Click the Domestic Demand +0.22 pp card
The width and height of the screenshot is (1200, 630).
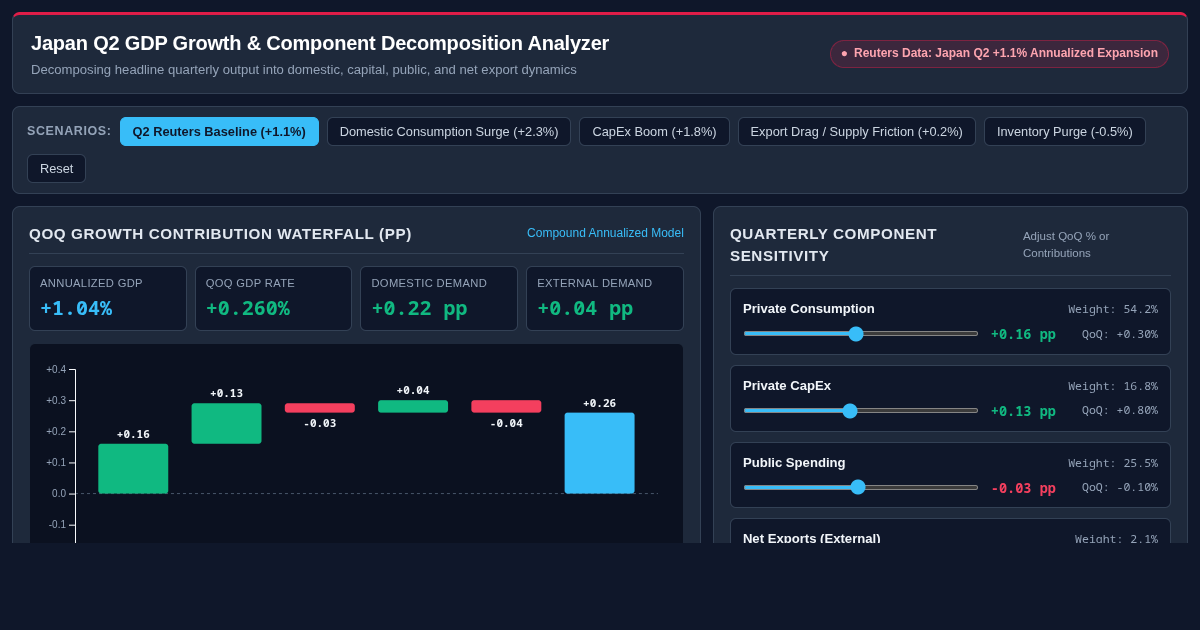[x=439, y=298]
